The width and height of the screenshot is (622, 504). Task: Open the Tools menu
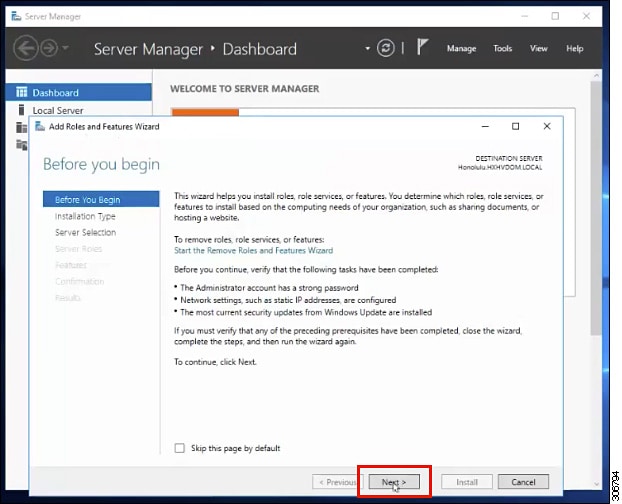pyautogui.click(x=502, y=48)
